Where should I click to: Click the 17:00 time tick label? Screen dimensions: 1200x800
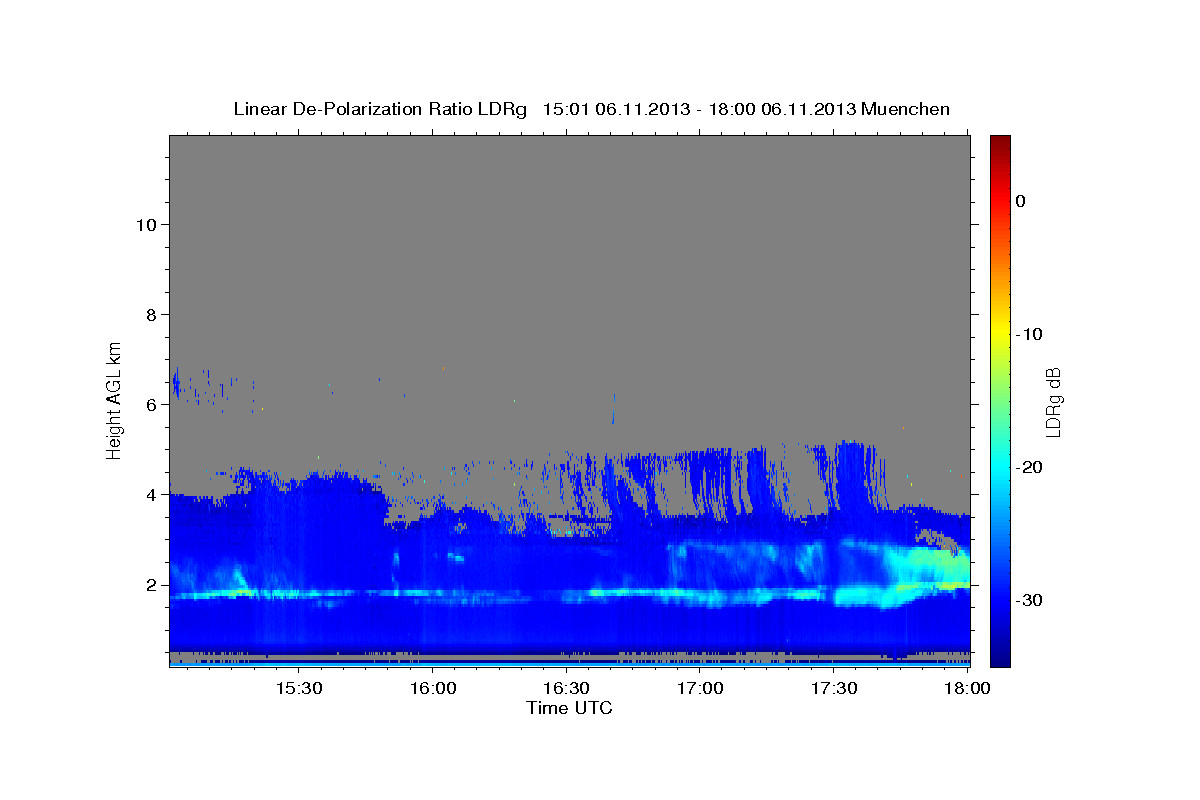[700, 689]
